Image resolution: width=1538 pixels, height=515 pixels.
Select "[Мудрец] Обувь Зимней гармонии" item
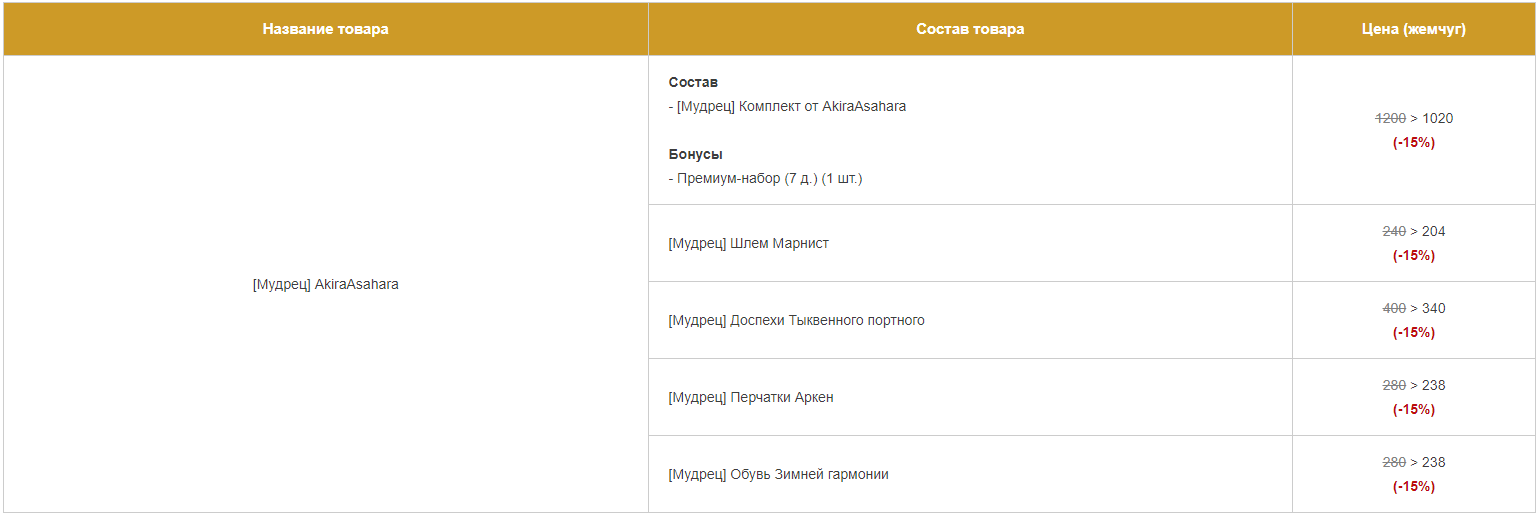pyautogui.click(x=778, y=474)
